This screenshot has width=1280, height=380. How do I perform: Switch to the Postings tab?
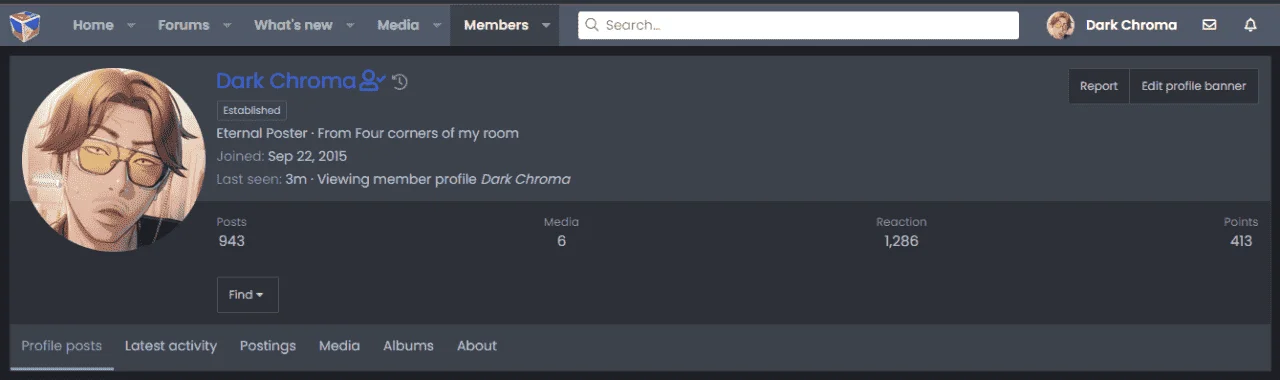pos(268,346)
